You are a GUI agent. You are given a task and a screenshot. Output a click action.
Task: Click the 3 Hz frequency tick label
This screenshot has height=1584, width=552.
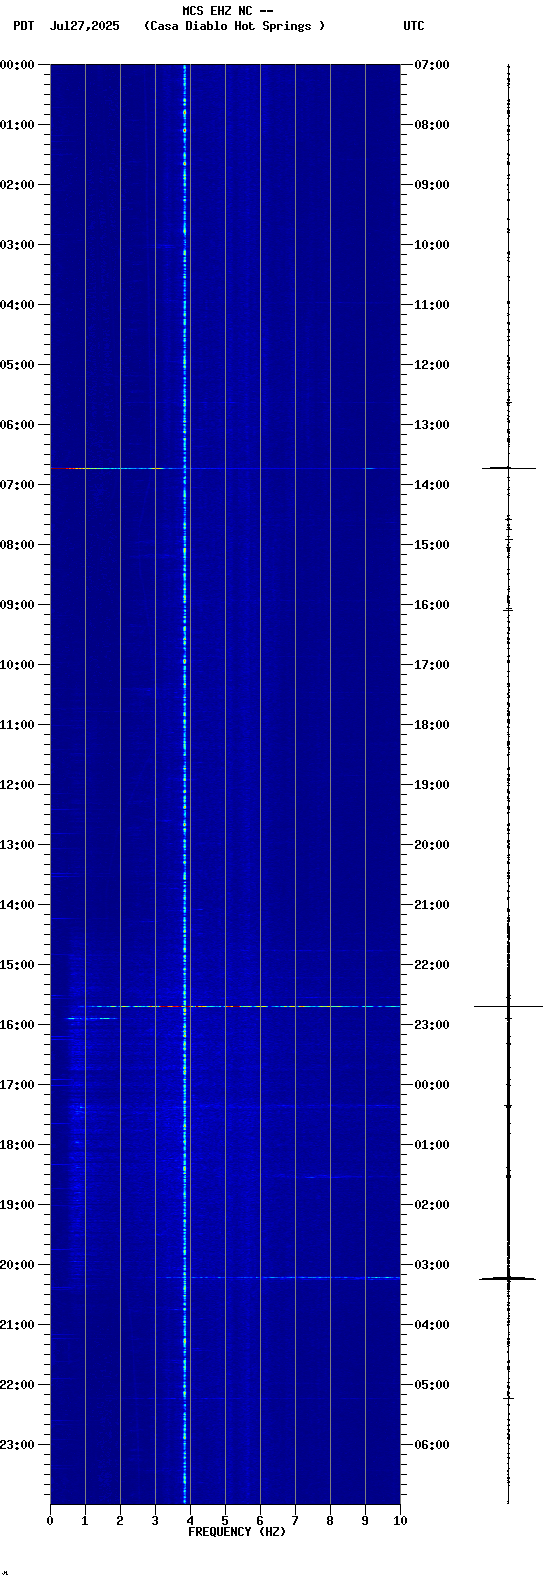click(x=155, y=1521)
